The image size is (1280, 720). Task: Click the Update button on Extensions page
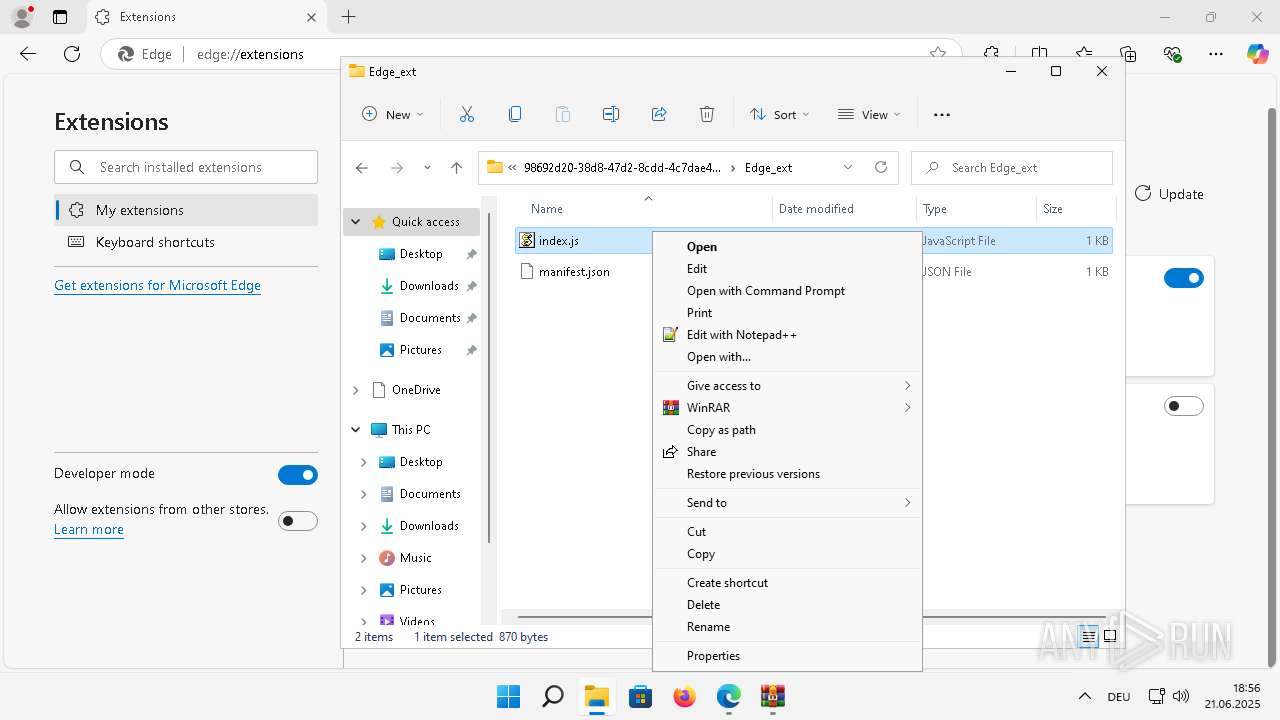pyautogui.click(x=1169, y=194)
